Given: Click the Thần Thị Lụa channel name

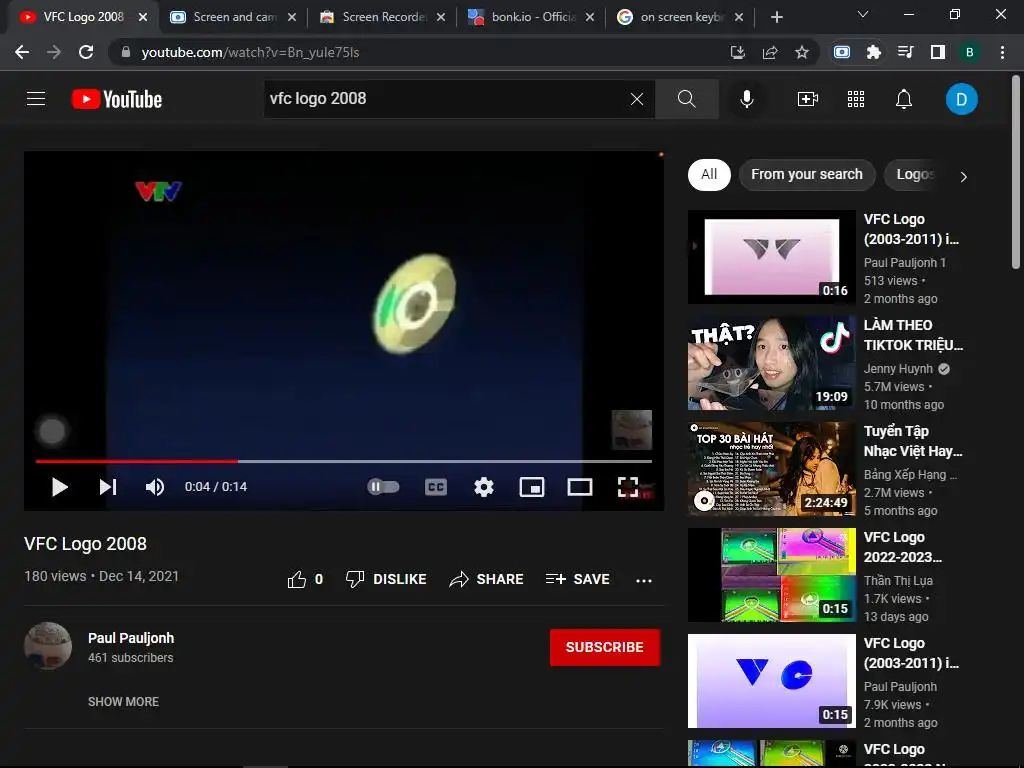Looking at the screenshot, I should tap(898, 581).
